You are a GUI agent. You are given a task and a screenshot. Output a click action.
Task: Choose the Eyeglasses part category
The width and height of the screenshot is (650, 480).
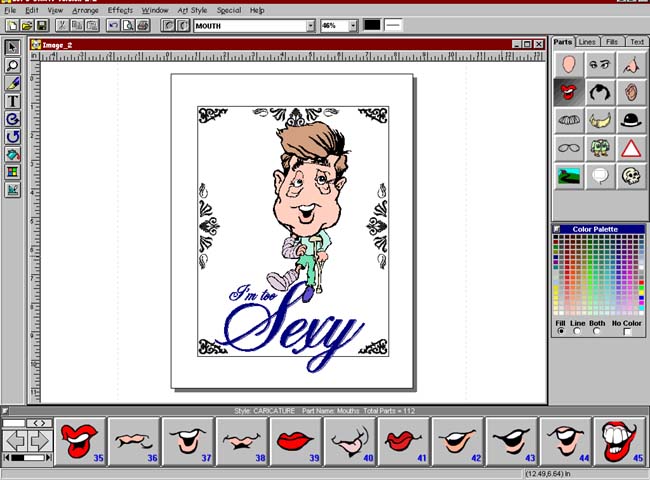point(569,148)
